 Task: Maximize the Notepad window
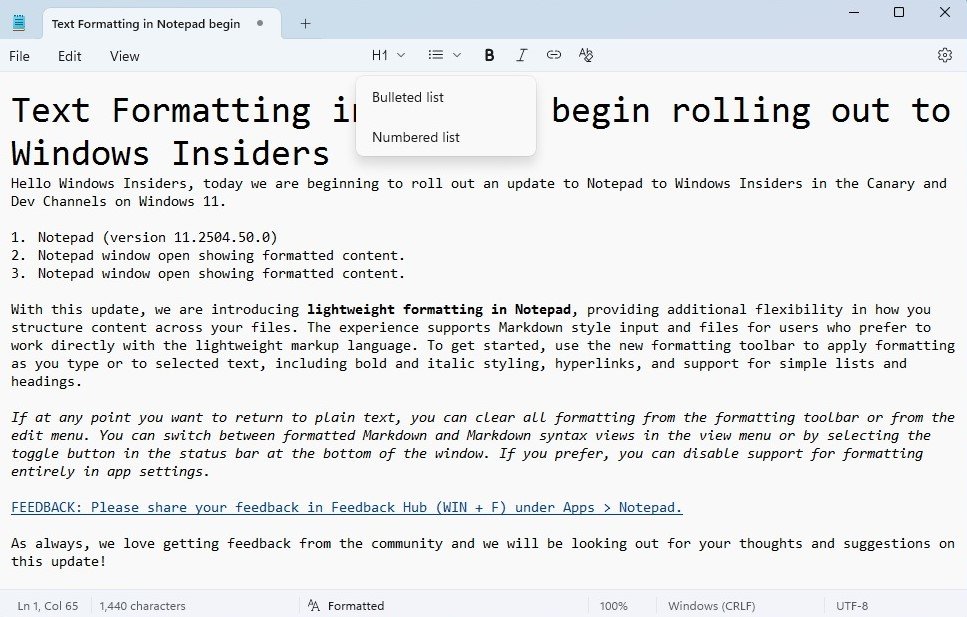[899, 12]
